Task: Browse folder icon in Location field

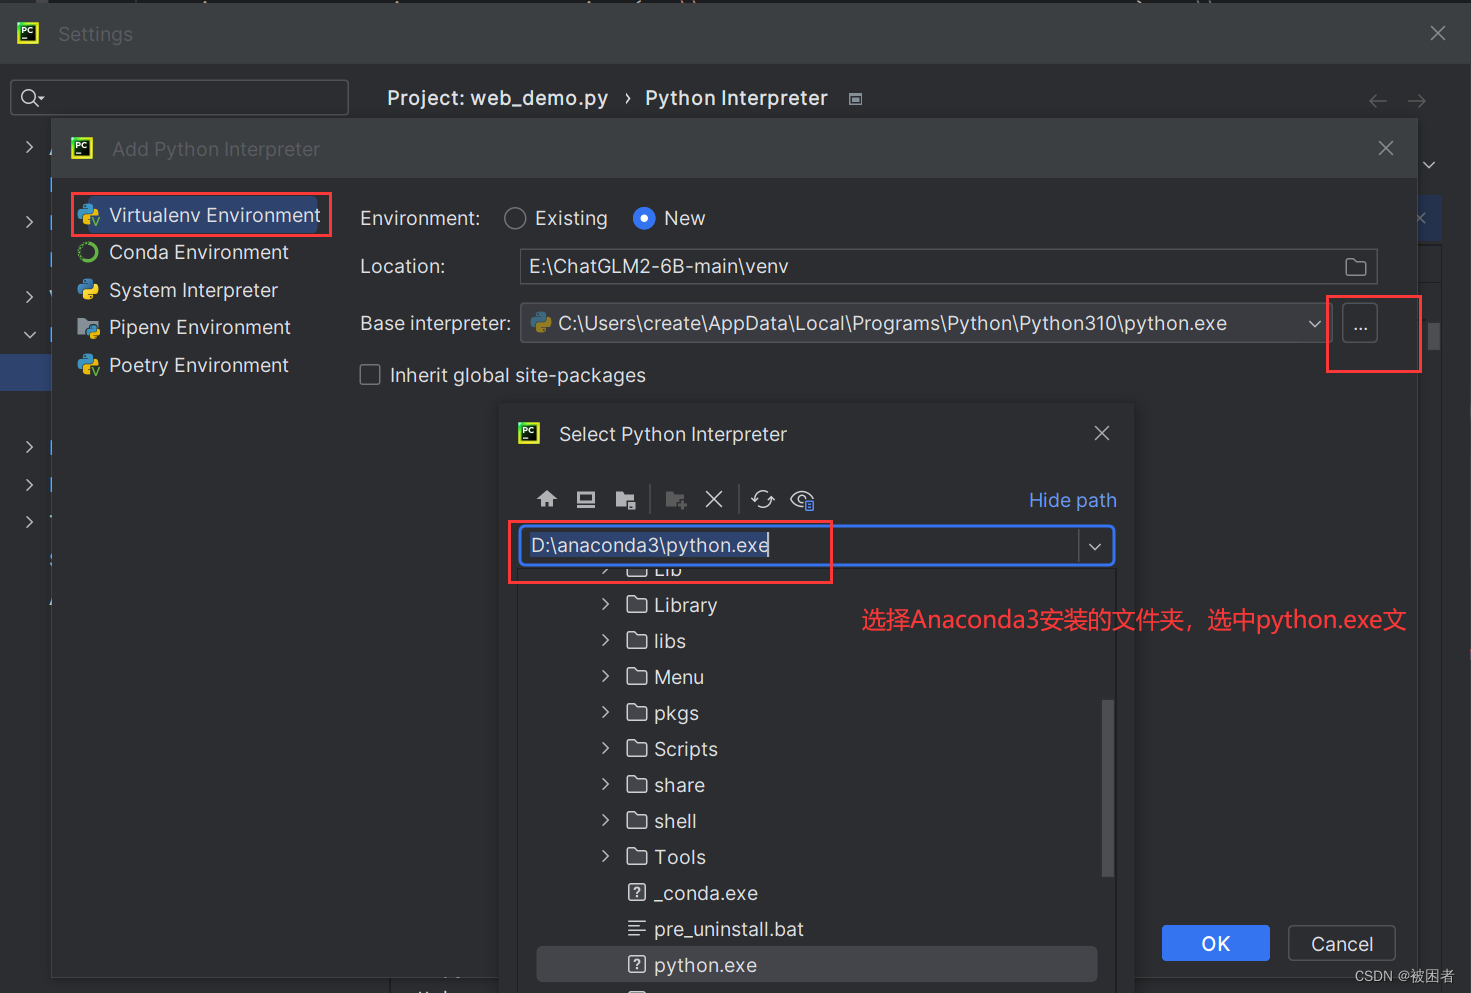Action: (1356, 267)
